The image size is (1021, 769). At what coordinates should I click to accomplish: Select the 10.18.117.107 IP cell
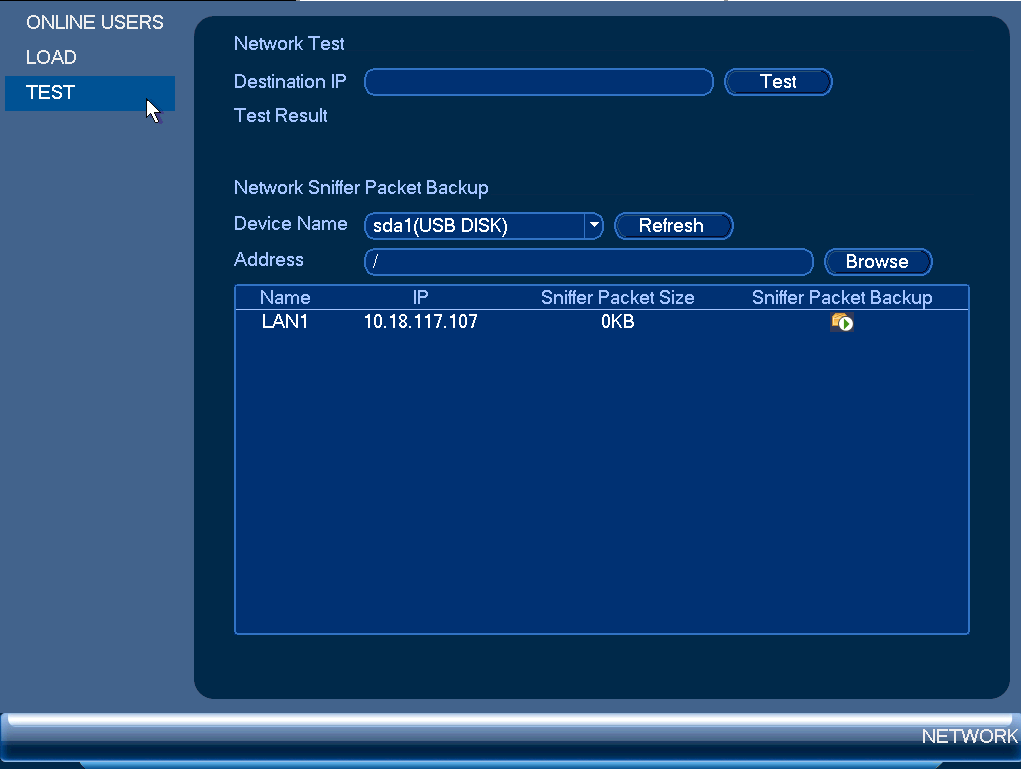tap(421, 321)
